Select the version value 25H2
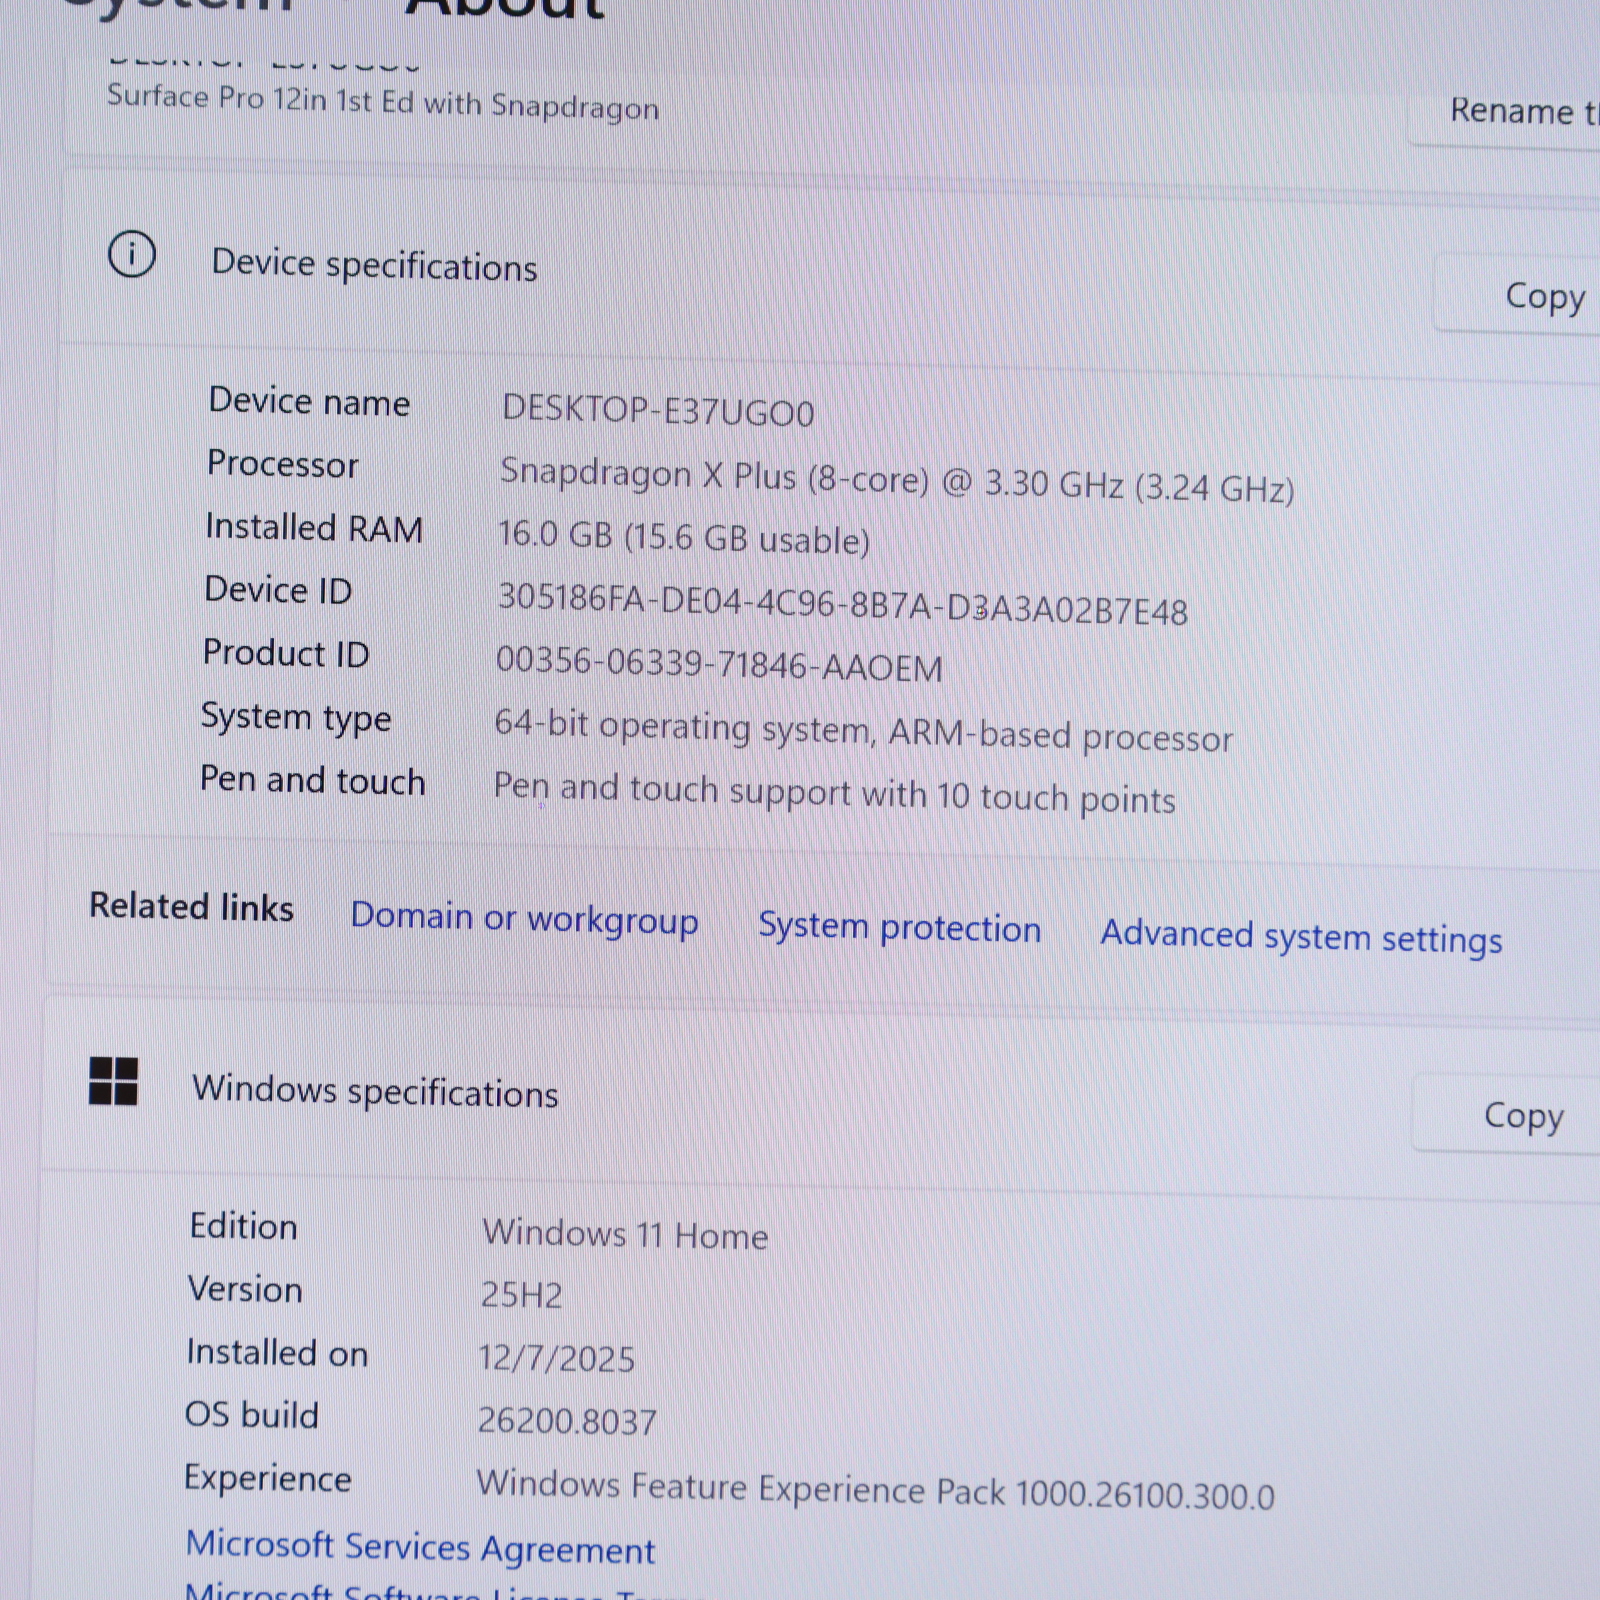This screenshot has height=1600, width=1600. point(521,1295)
